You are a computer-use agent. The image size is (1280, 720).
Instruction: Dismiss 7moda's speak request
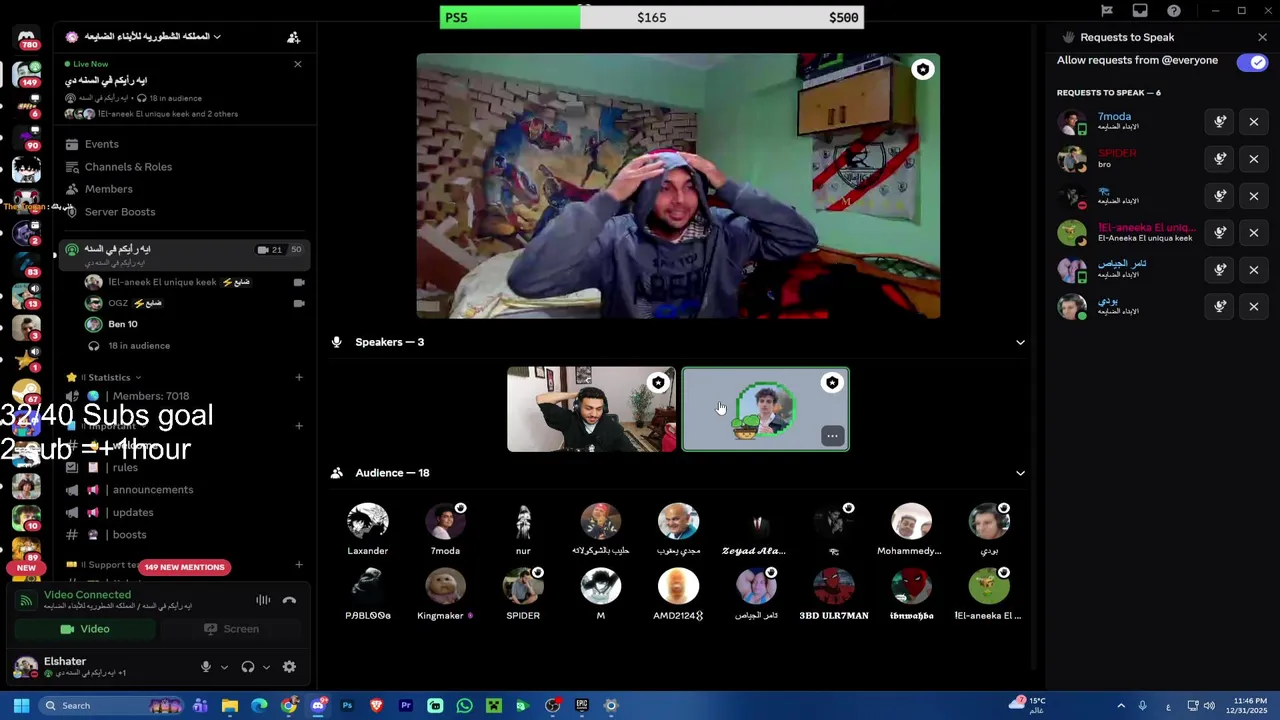tap(1253, 122)
